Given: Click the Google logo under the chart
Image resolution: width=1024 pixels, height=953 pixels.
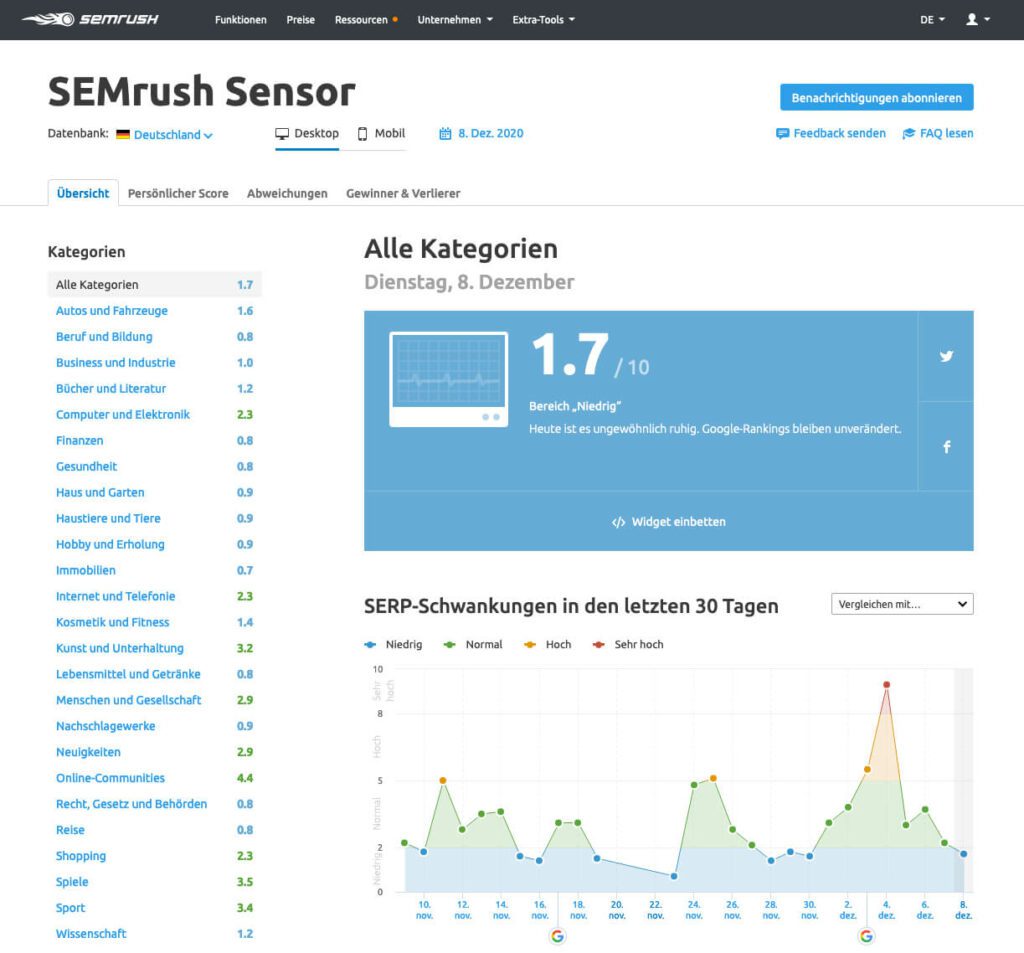Looking at the screenshot, I should click(x=557, y=936).
